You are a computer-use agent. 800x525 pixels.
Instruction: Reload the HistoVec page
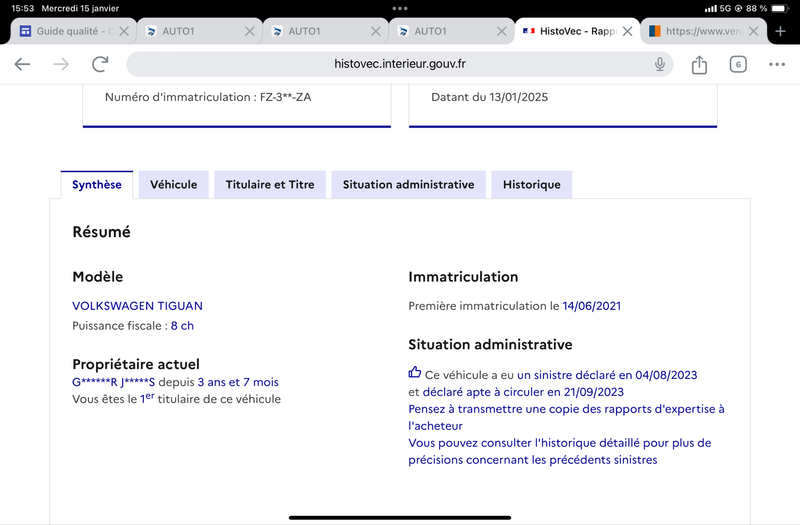coord(101,64)
